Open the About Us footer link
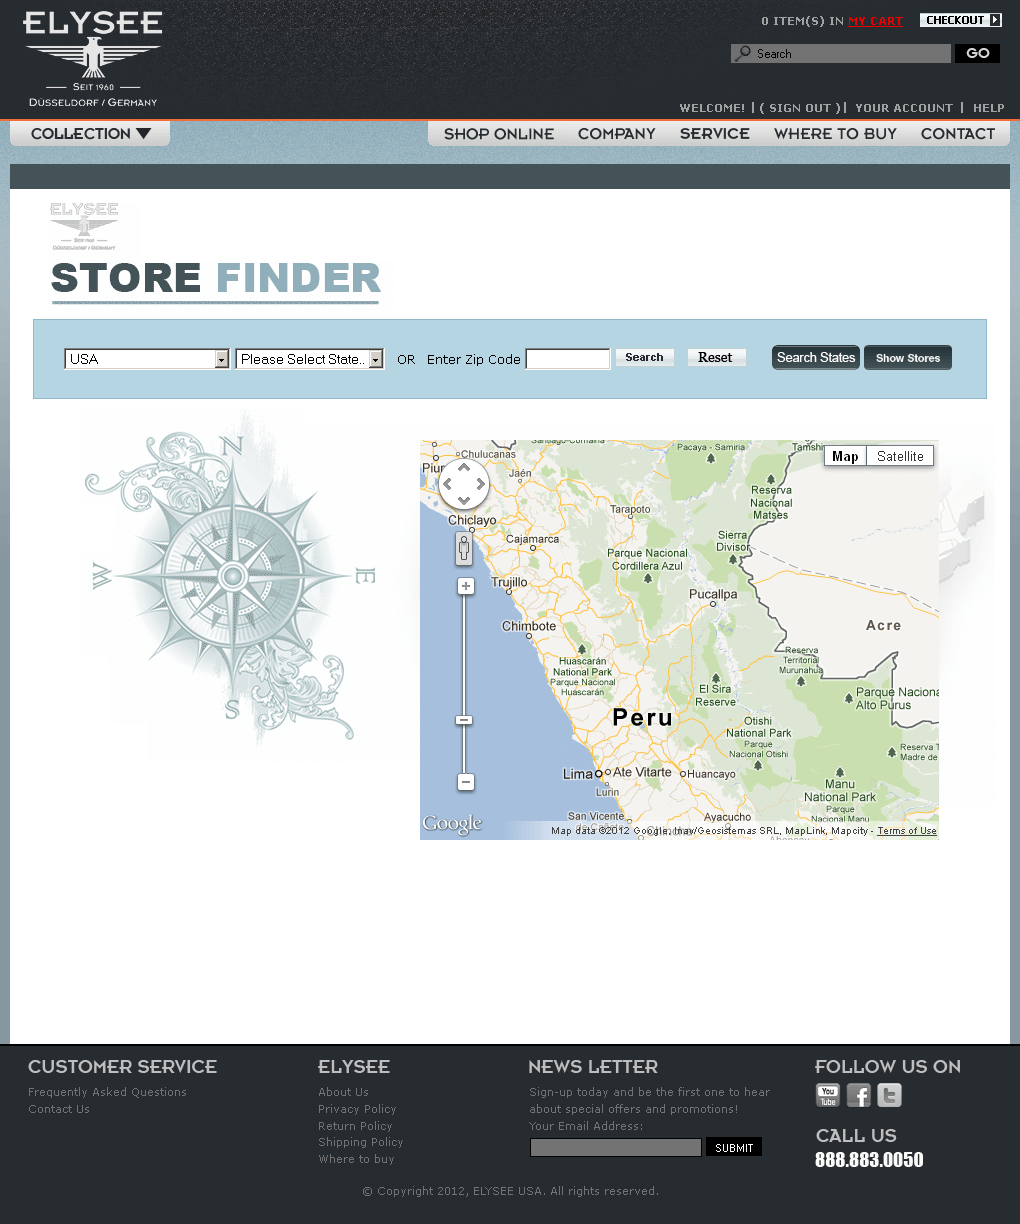The image size is (1020, 1224). (x=343, y=1092)
